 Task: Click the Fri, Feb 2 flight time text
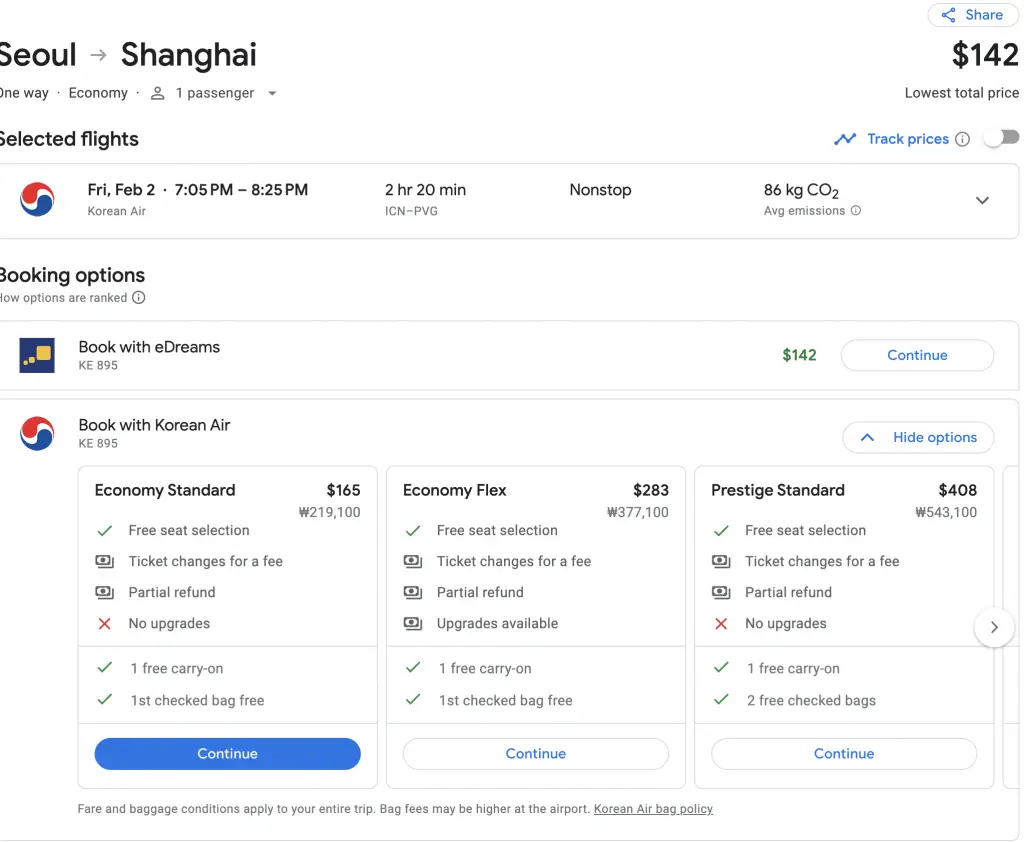[x=198, y=190]
